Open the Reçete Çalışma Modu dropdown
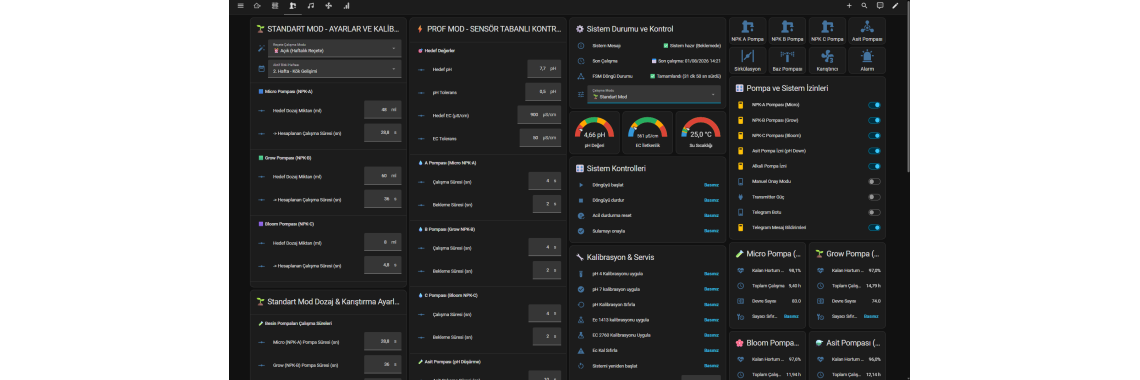This screenshot has width=1140, height=380. click(334, 48)
